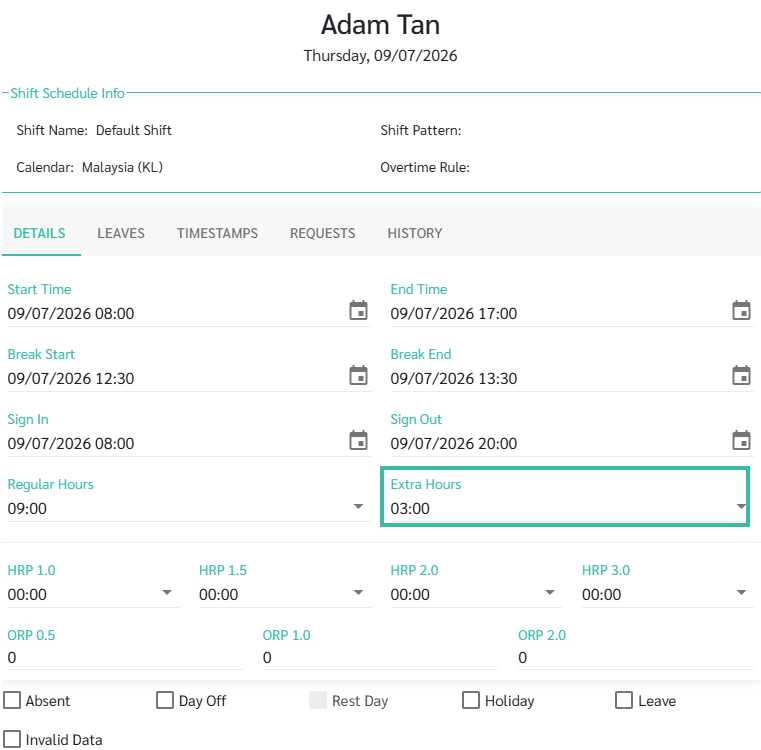The height and width of the screenshot is (750, 761).
Task: Edit the Sign Out field value
Action: (x=558, y=444)
